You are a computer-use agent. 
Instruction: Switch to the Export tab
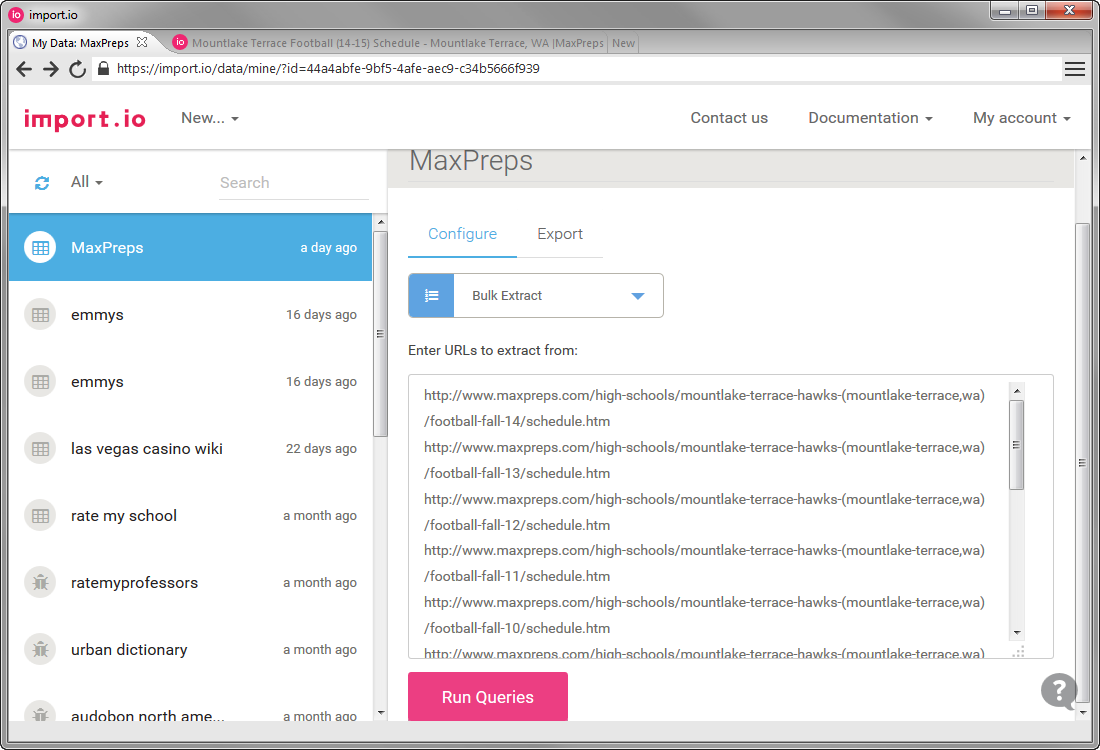click(x=560, y=234)
